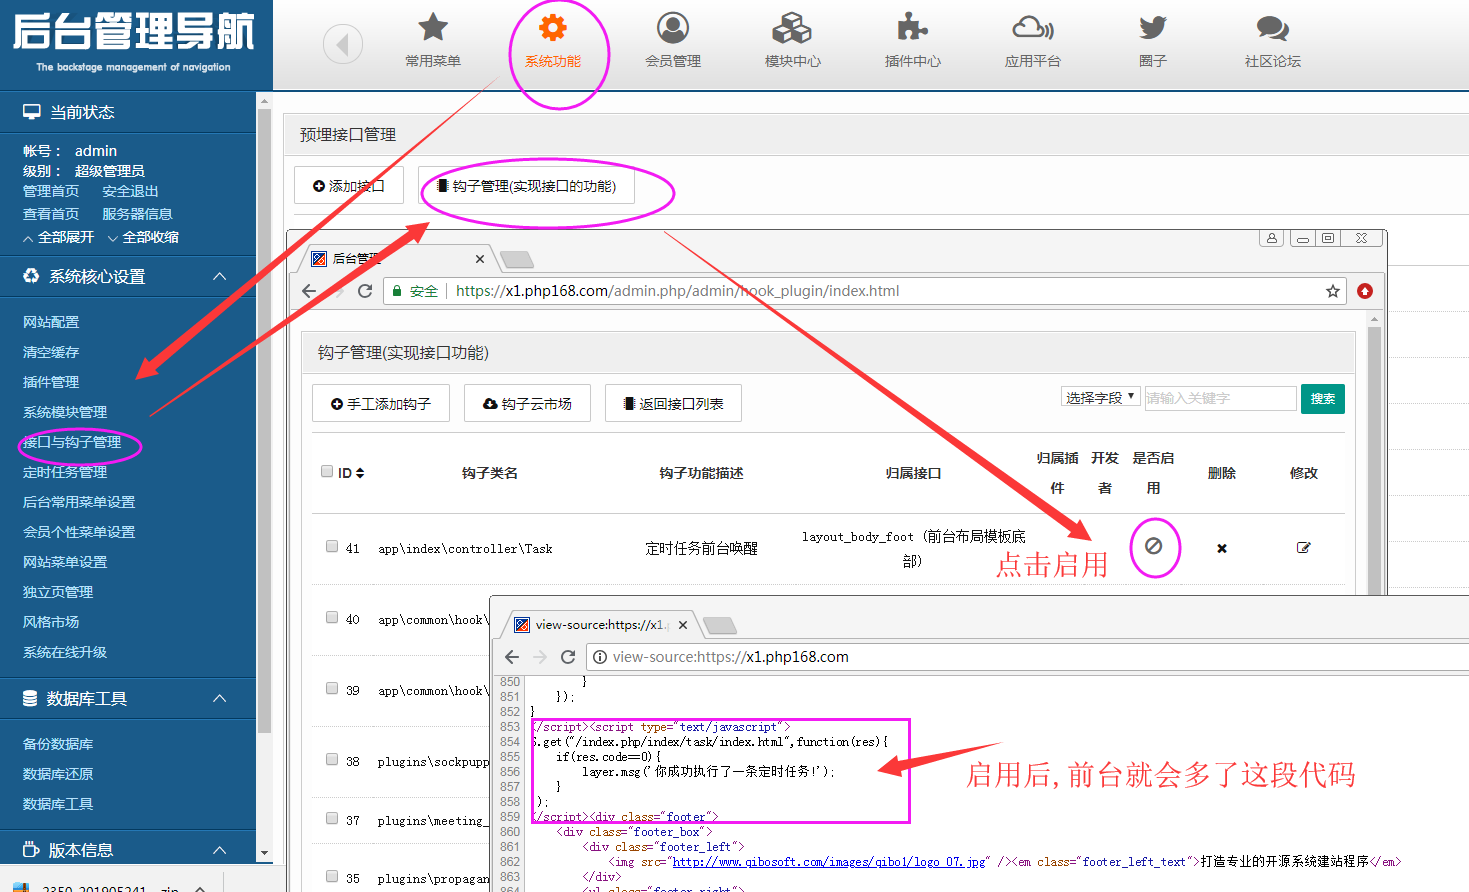Click the 常用菜单 star icon
This screenshot has width=1469, height=892.
coord(432,28)
